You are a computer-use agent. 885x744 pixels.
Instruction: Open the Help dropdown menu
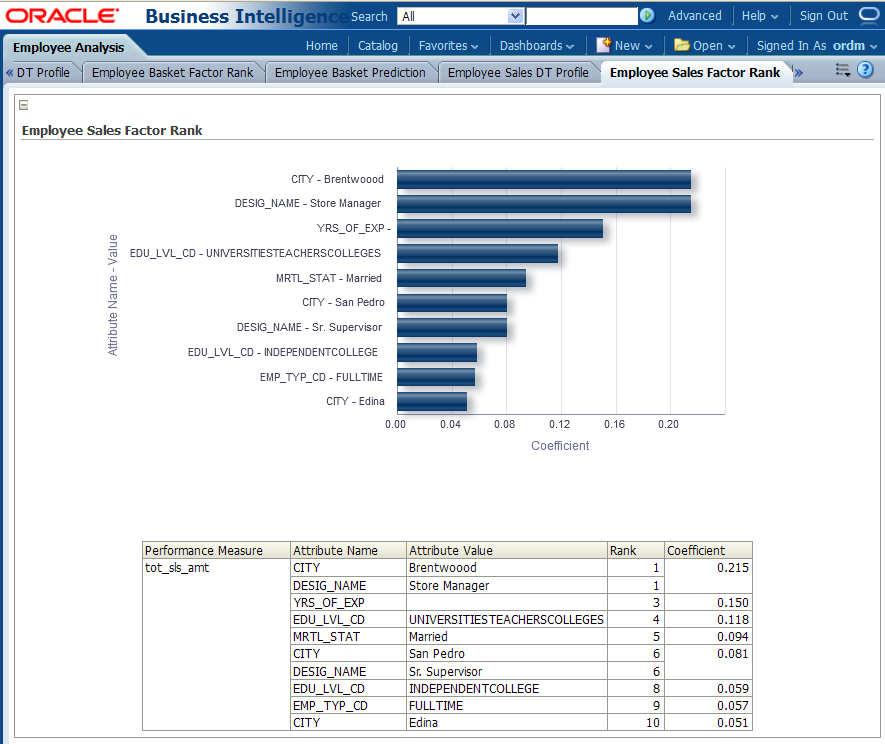pos(760,16)
